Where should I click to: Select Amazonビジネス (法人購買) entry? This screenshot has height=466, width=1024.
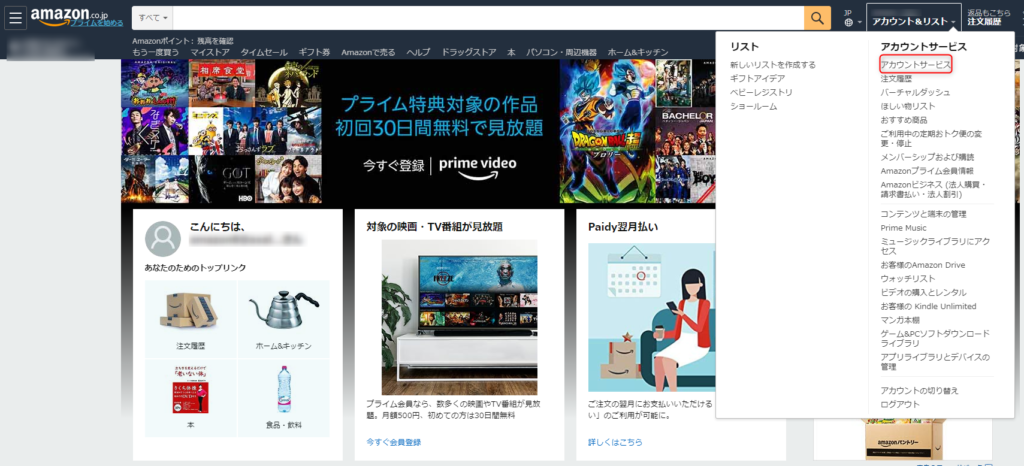pyautogui.click(x=933, y=189)
